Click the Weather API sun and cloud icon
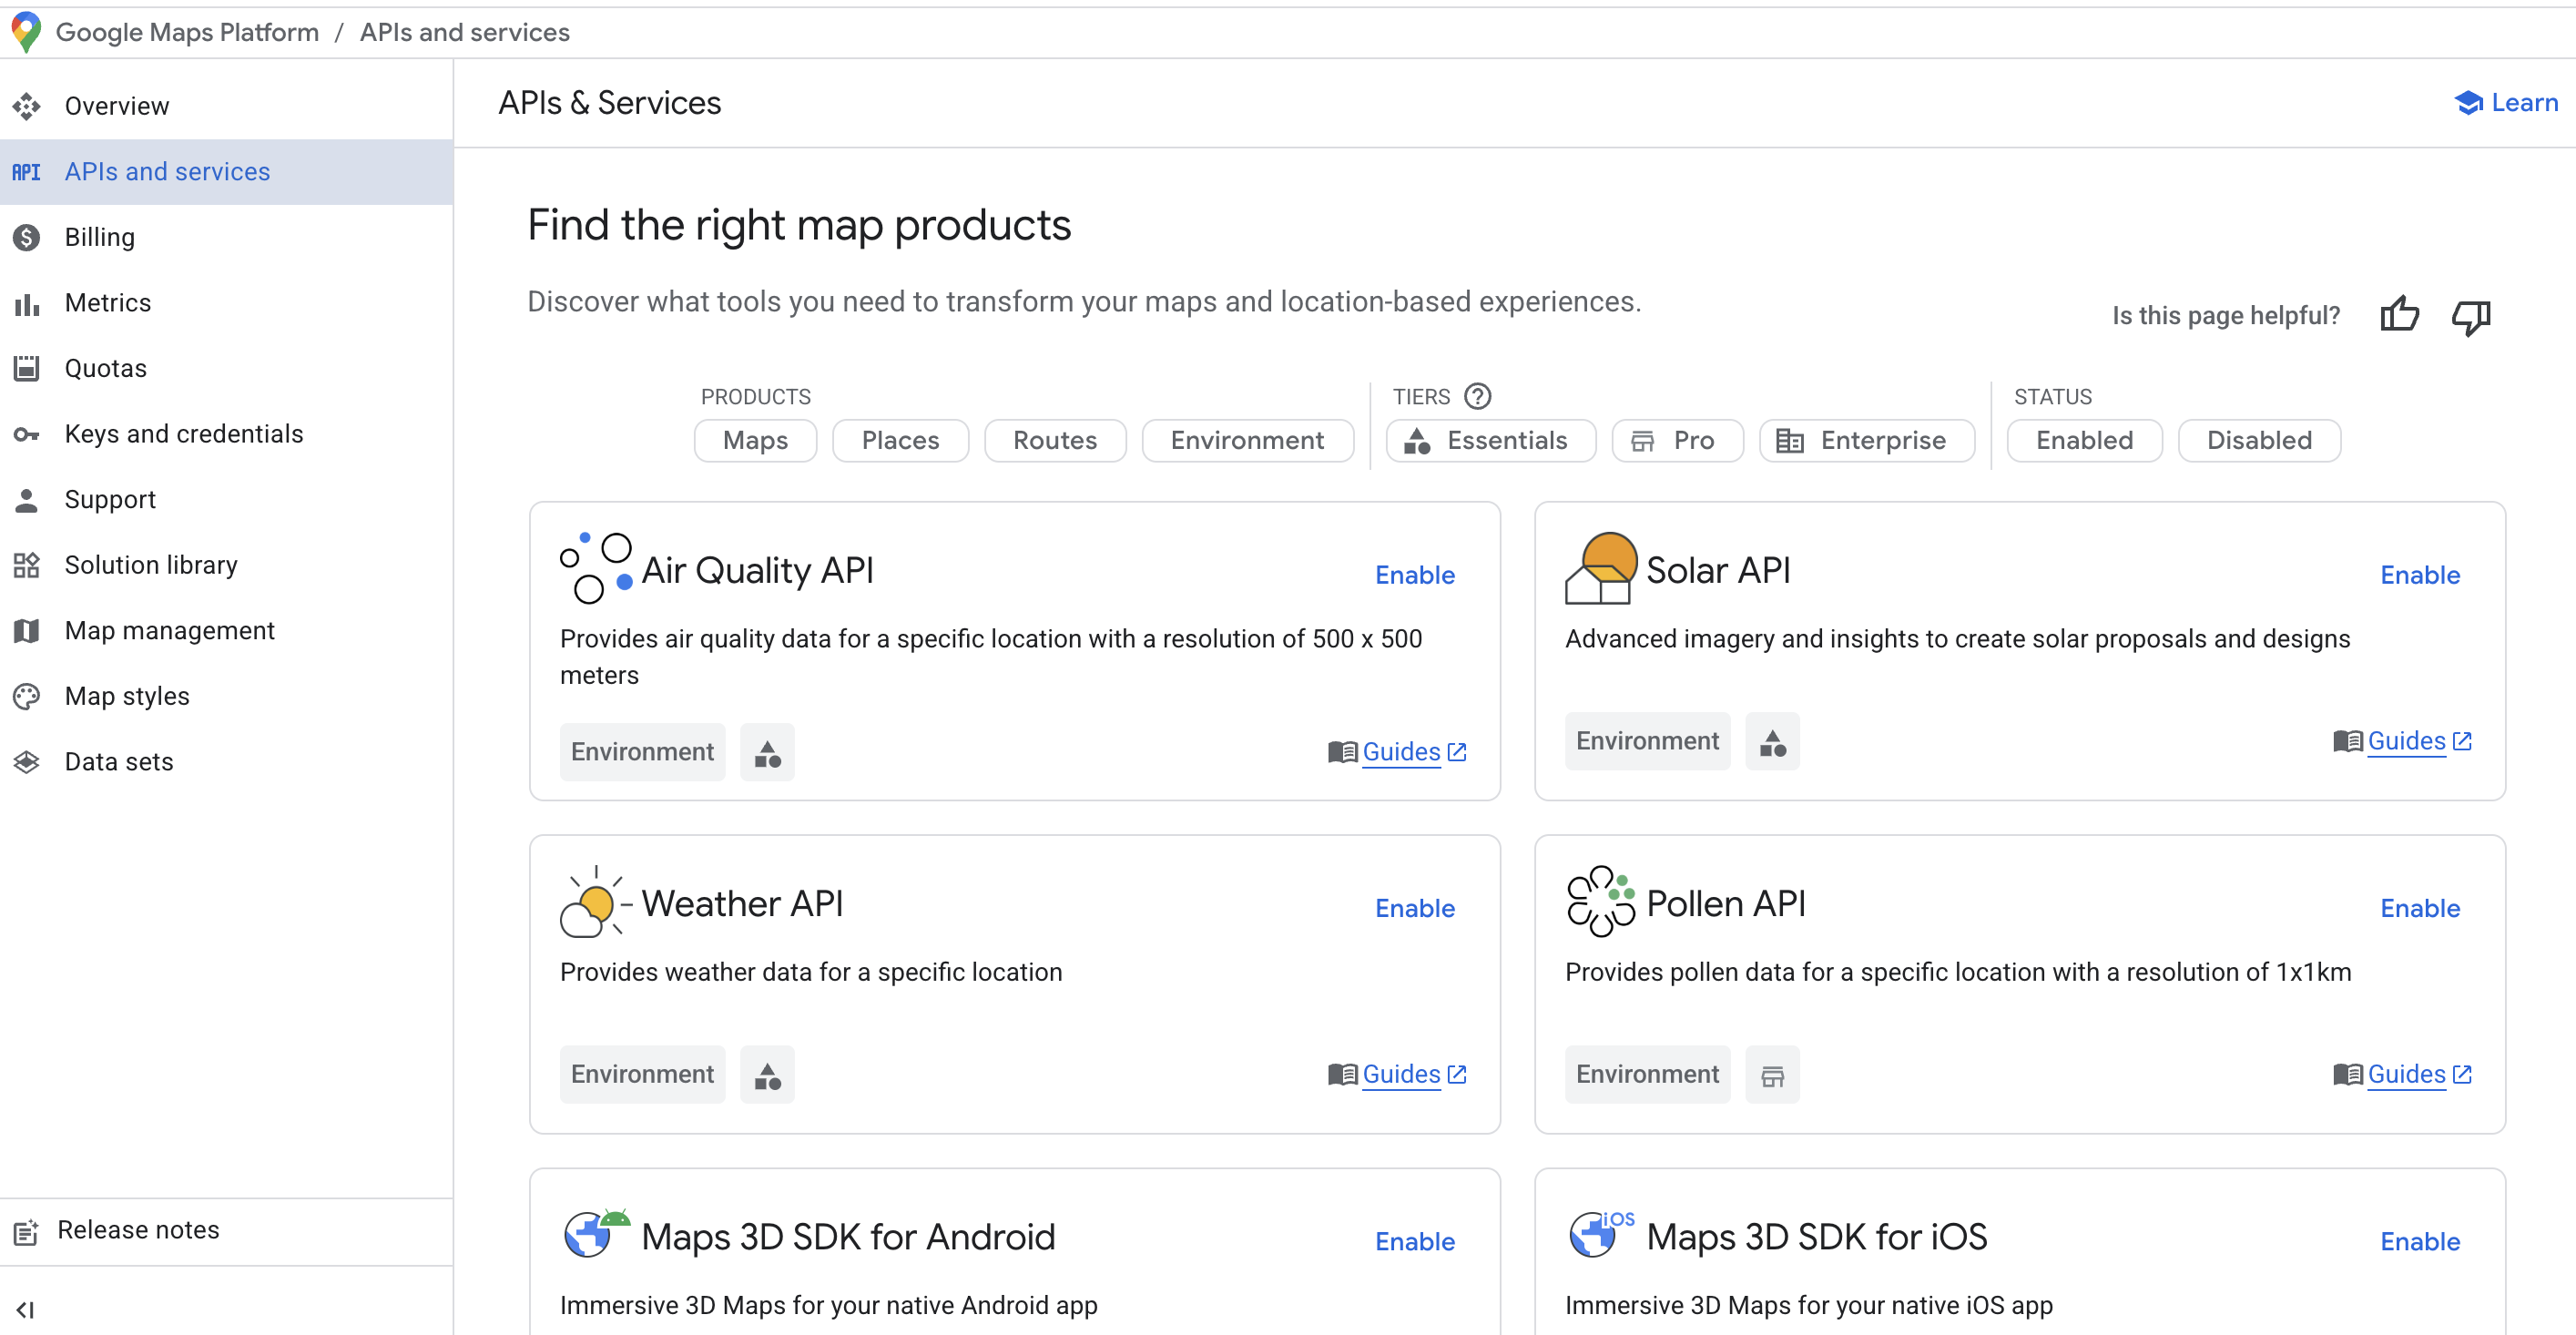This screenshot has width=2576, height=1335. pyautogui.click(x=594, y=902)
